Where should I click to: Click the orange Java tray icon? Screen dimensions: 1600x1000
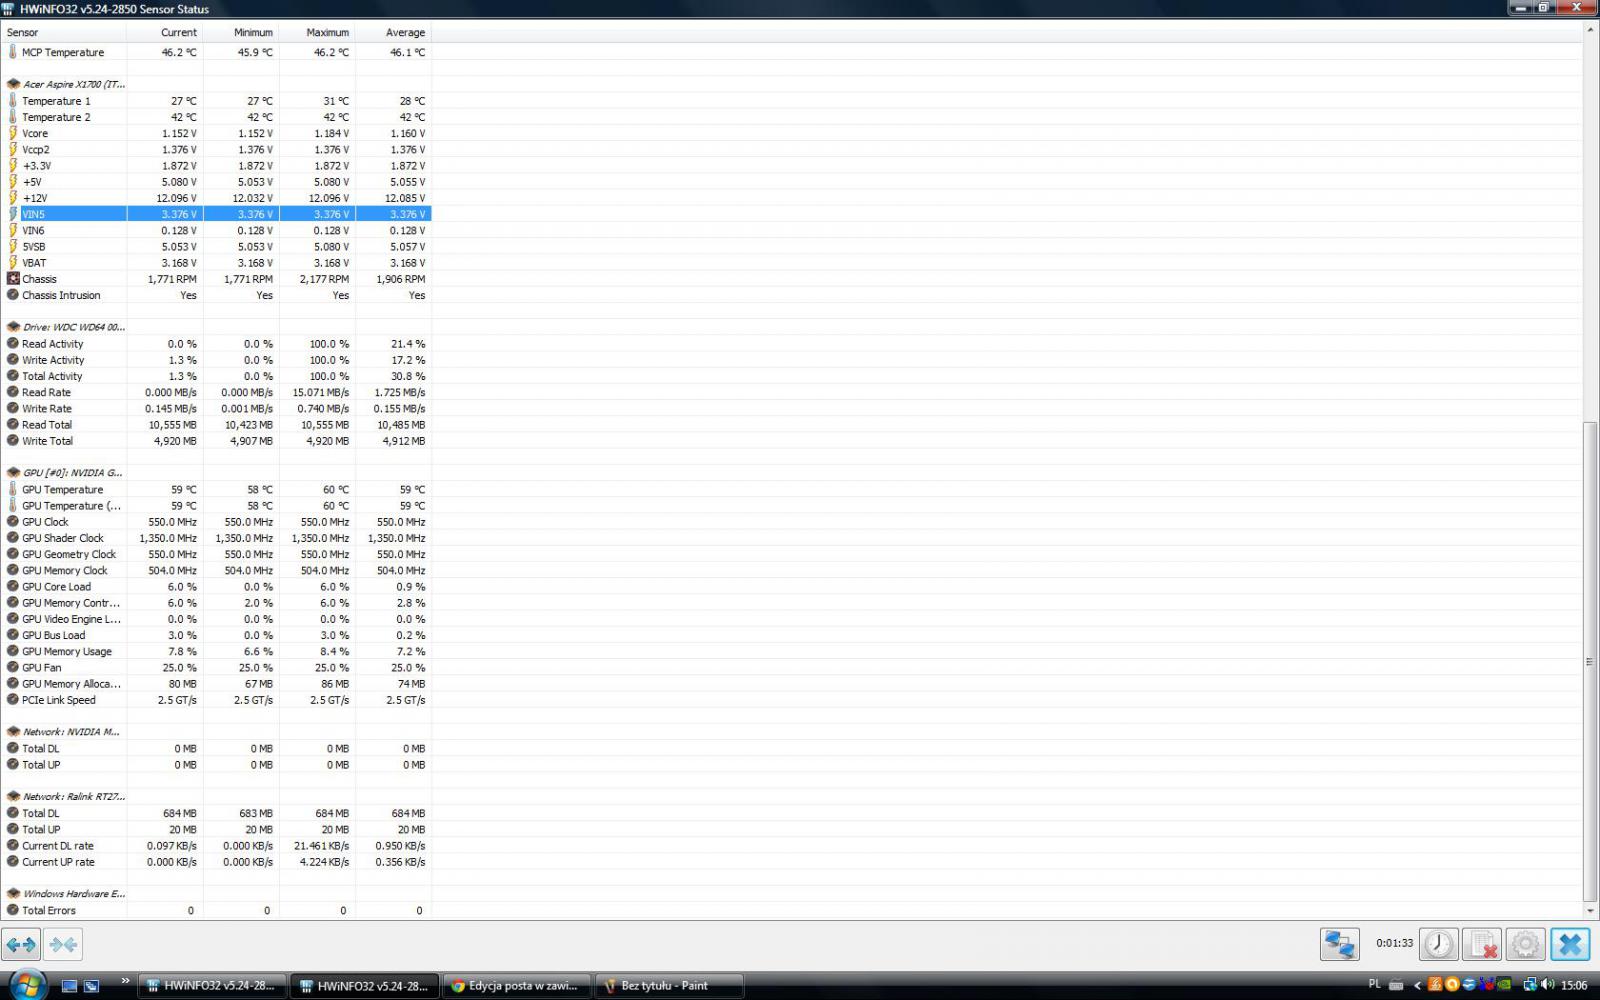[1435, 985]
